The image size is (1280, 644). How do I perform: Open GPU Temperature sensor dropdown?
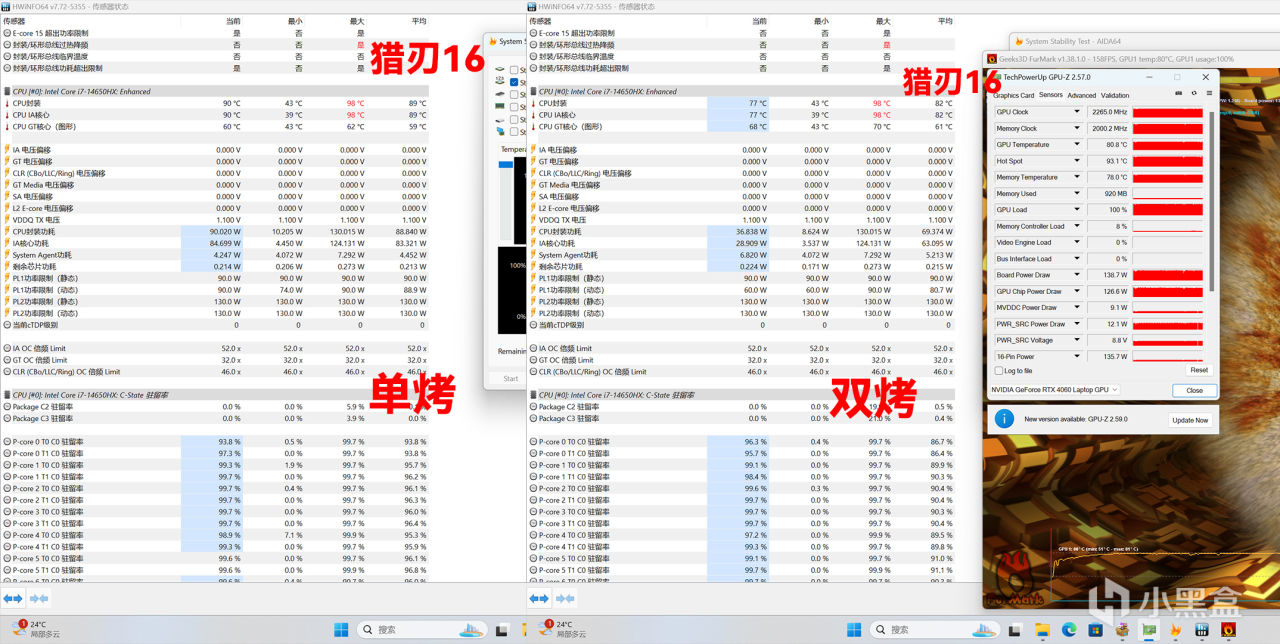click(1077, 144)
